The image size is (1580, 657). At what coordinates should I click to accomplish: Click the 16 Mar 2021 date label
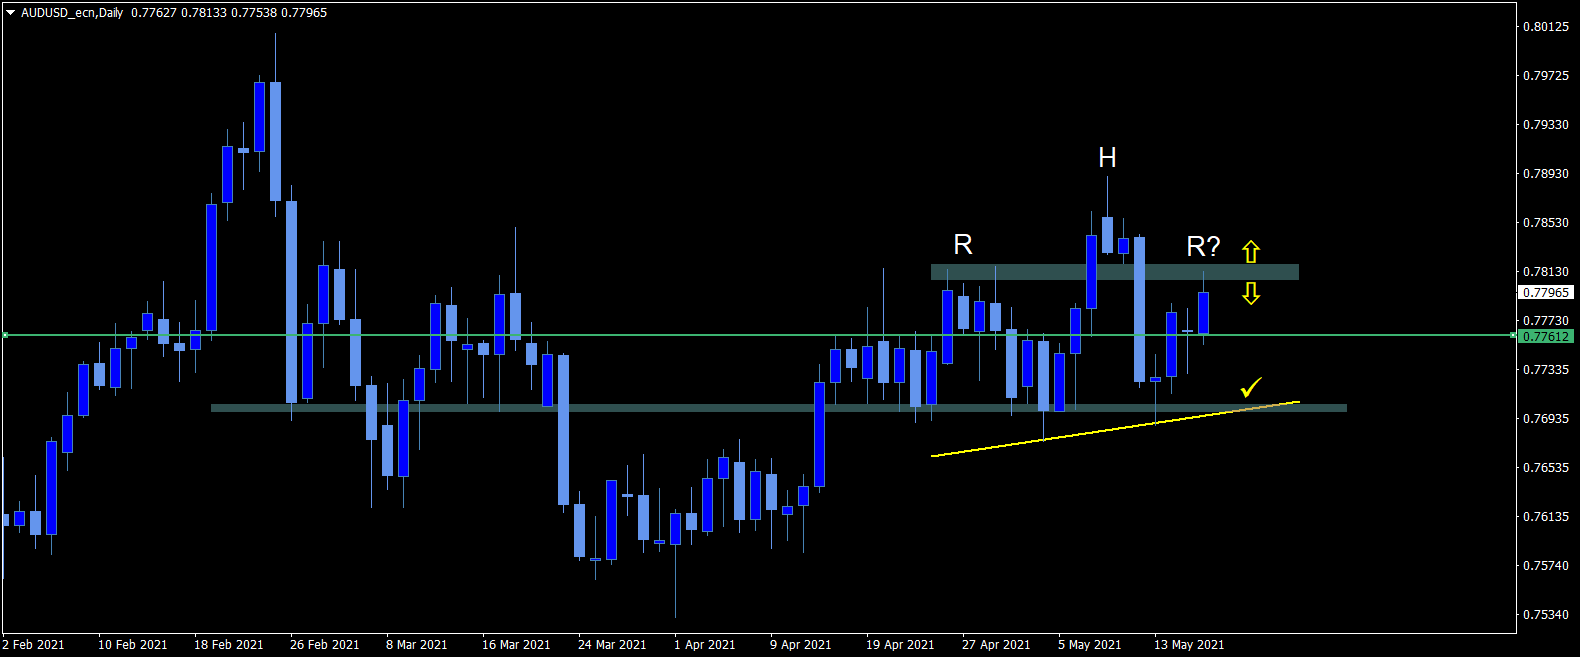(x=516, y=645)
